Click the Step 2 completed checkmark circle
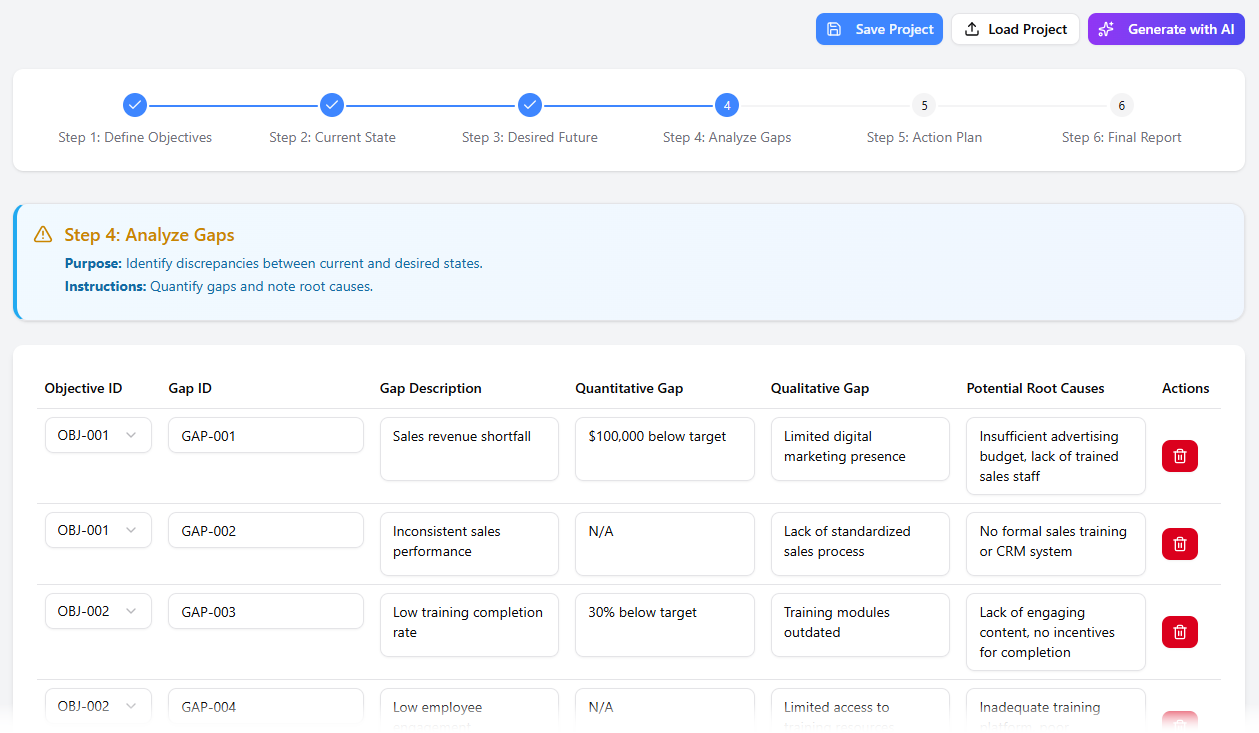Viewport: 1259px width, 733px height. 332,105
